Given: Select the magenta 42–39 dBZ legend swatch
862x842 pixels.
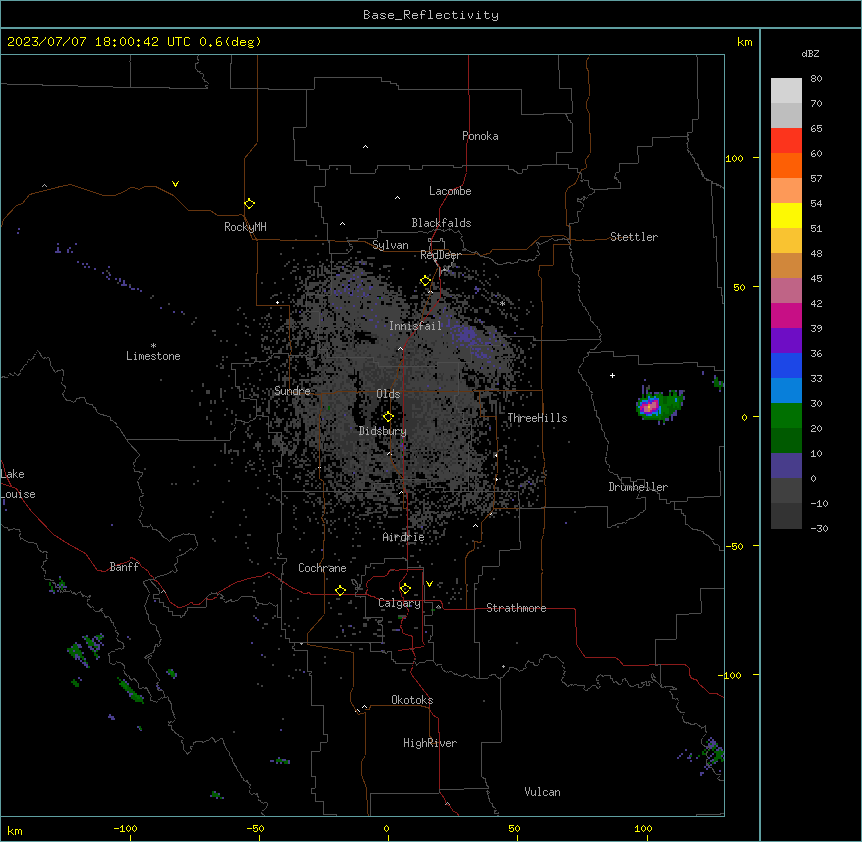Looking at the screenshot, I should click(786, 315).
